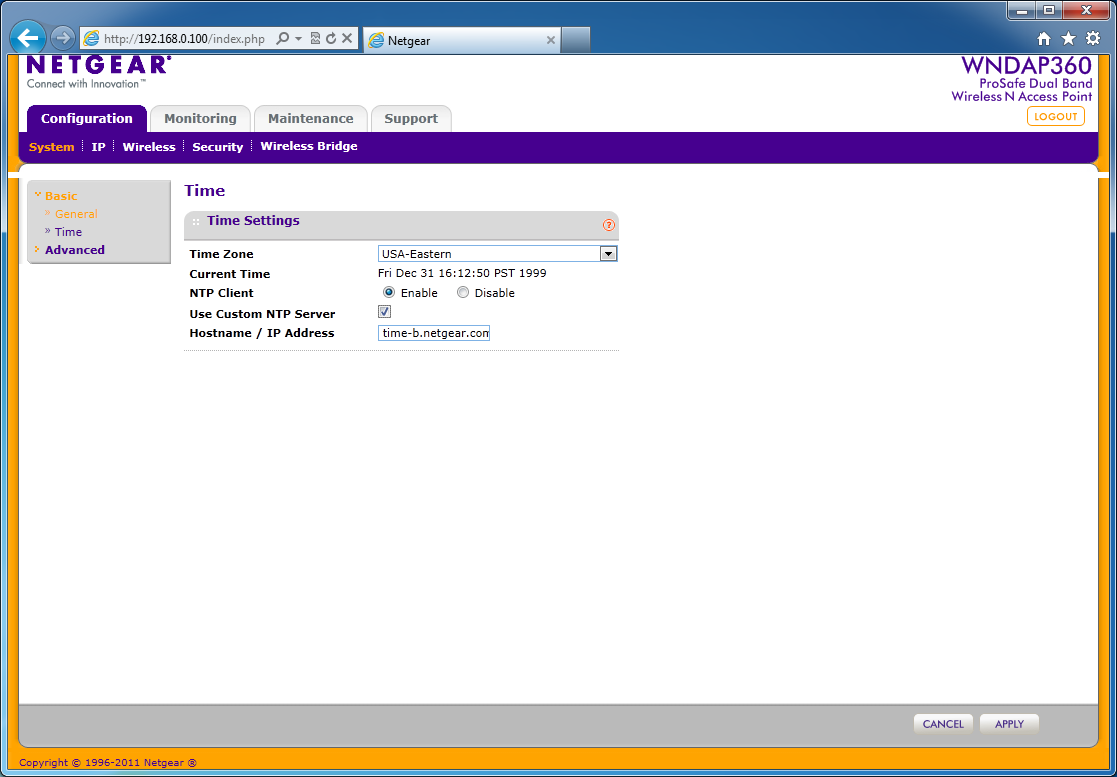
Task: Select IP in the submenu bar
Action: pos(98,147)
